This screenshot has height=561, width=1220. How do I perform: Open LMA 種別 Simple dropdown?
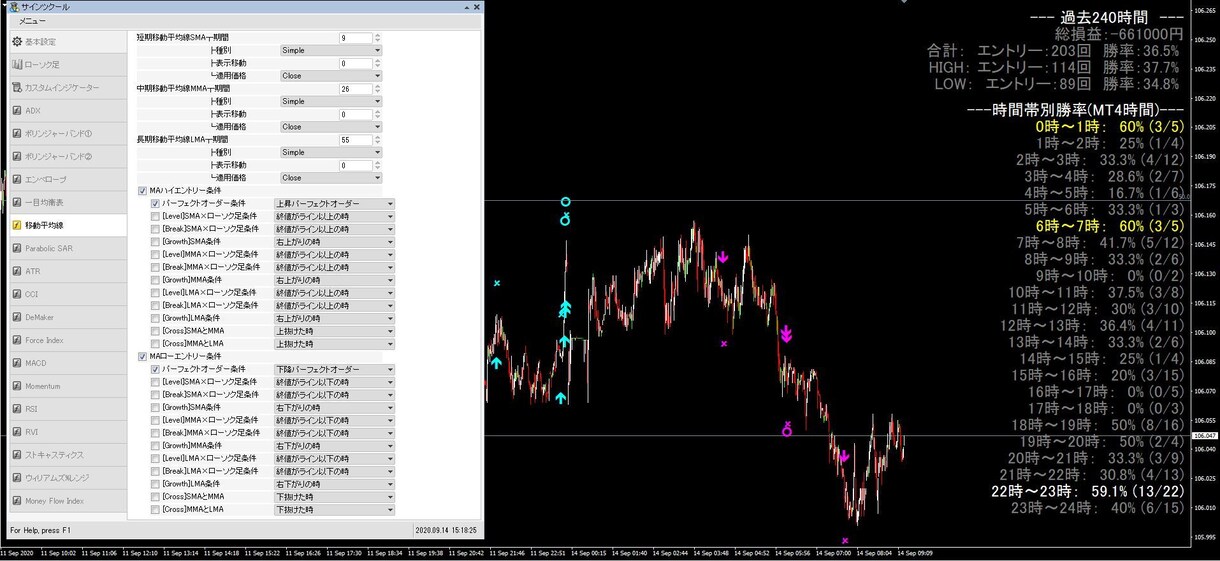click(x=330, y=152)
